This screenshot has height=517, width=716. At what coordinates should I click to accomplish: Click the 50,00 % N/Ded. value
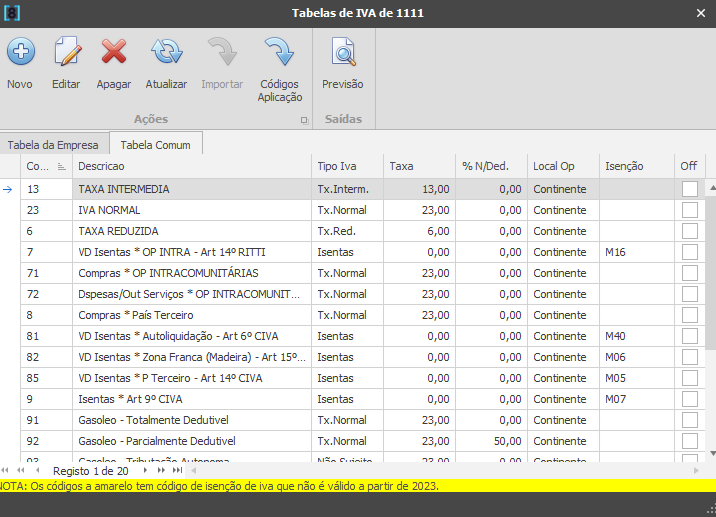(x=491, y=441)
